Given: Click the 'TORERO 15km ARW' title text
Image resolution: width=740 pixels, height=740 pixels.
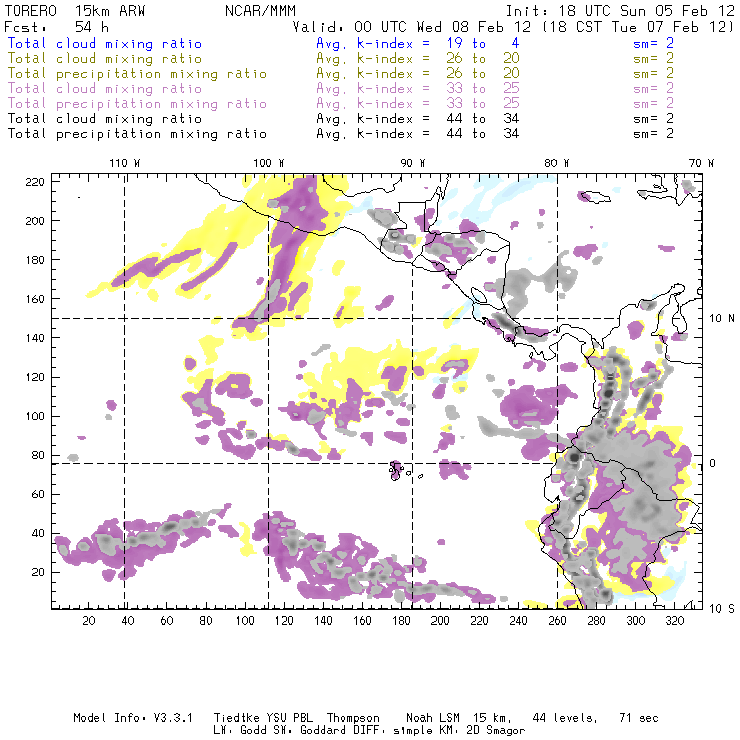Looking at the screenshot, I should 75,11.
